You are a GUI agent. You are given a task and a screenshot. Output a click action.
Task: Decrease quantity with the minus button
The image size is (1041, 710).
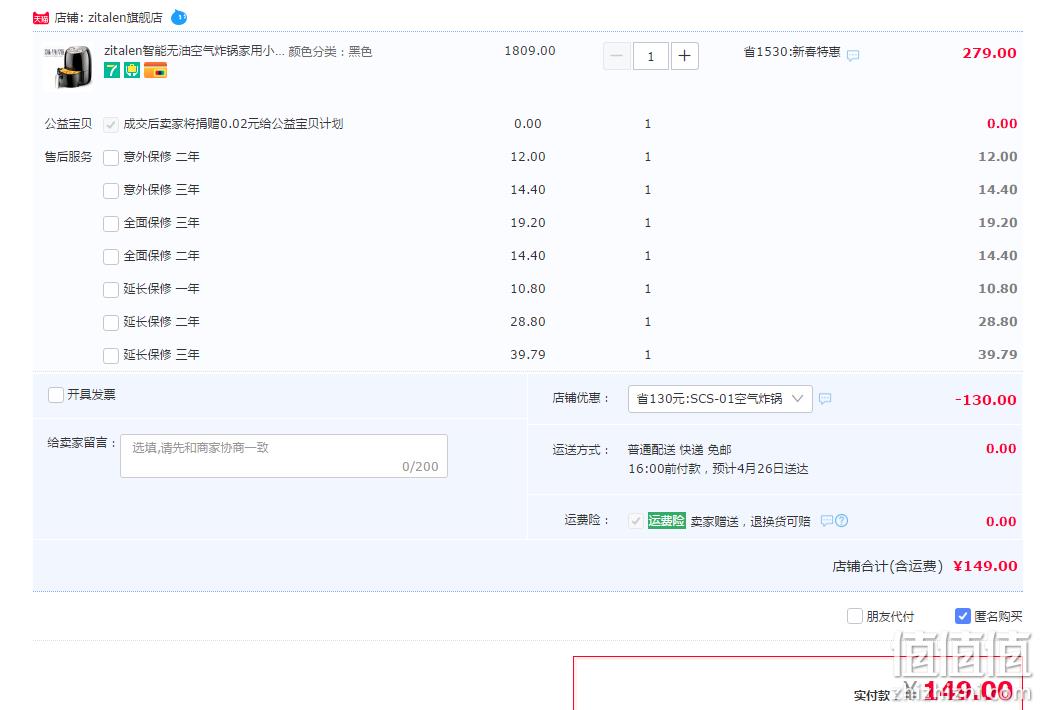tap(617, 56)
